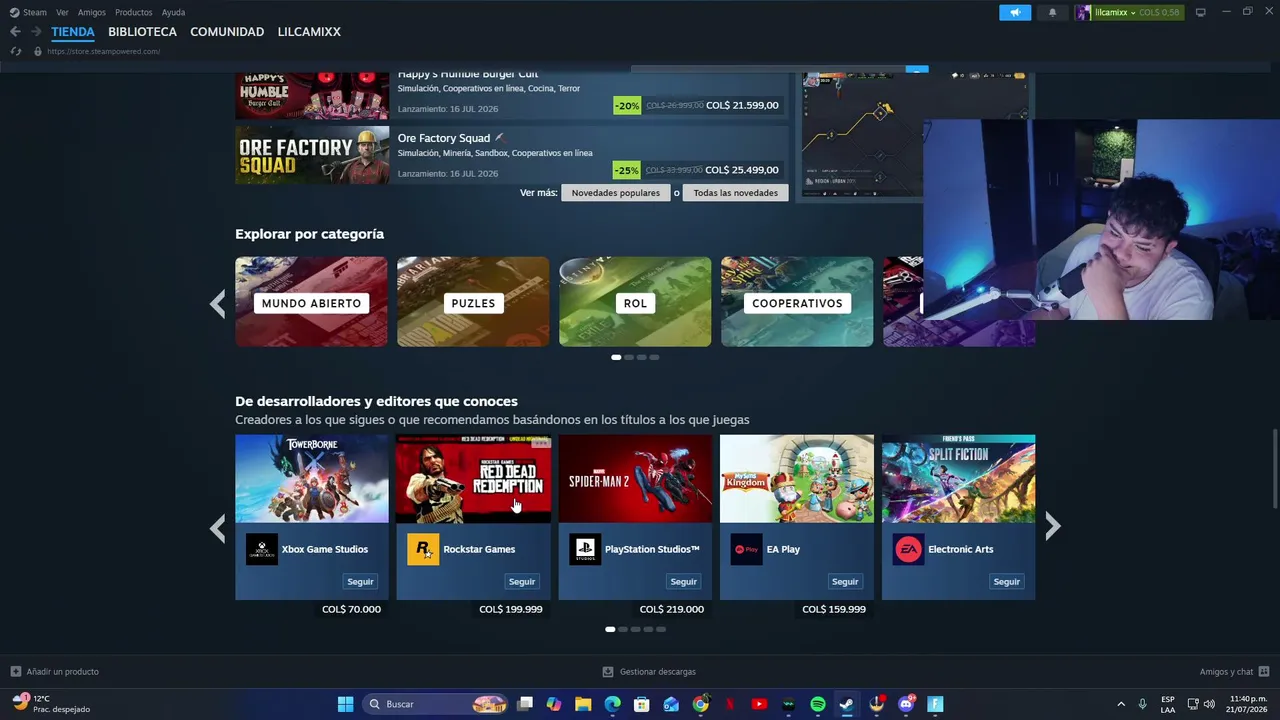The image size is (1280, 720).
Task: Show next developers with right arrow
Action: [x=1052, y=527]
